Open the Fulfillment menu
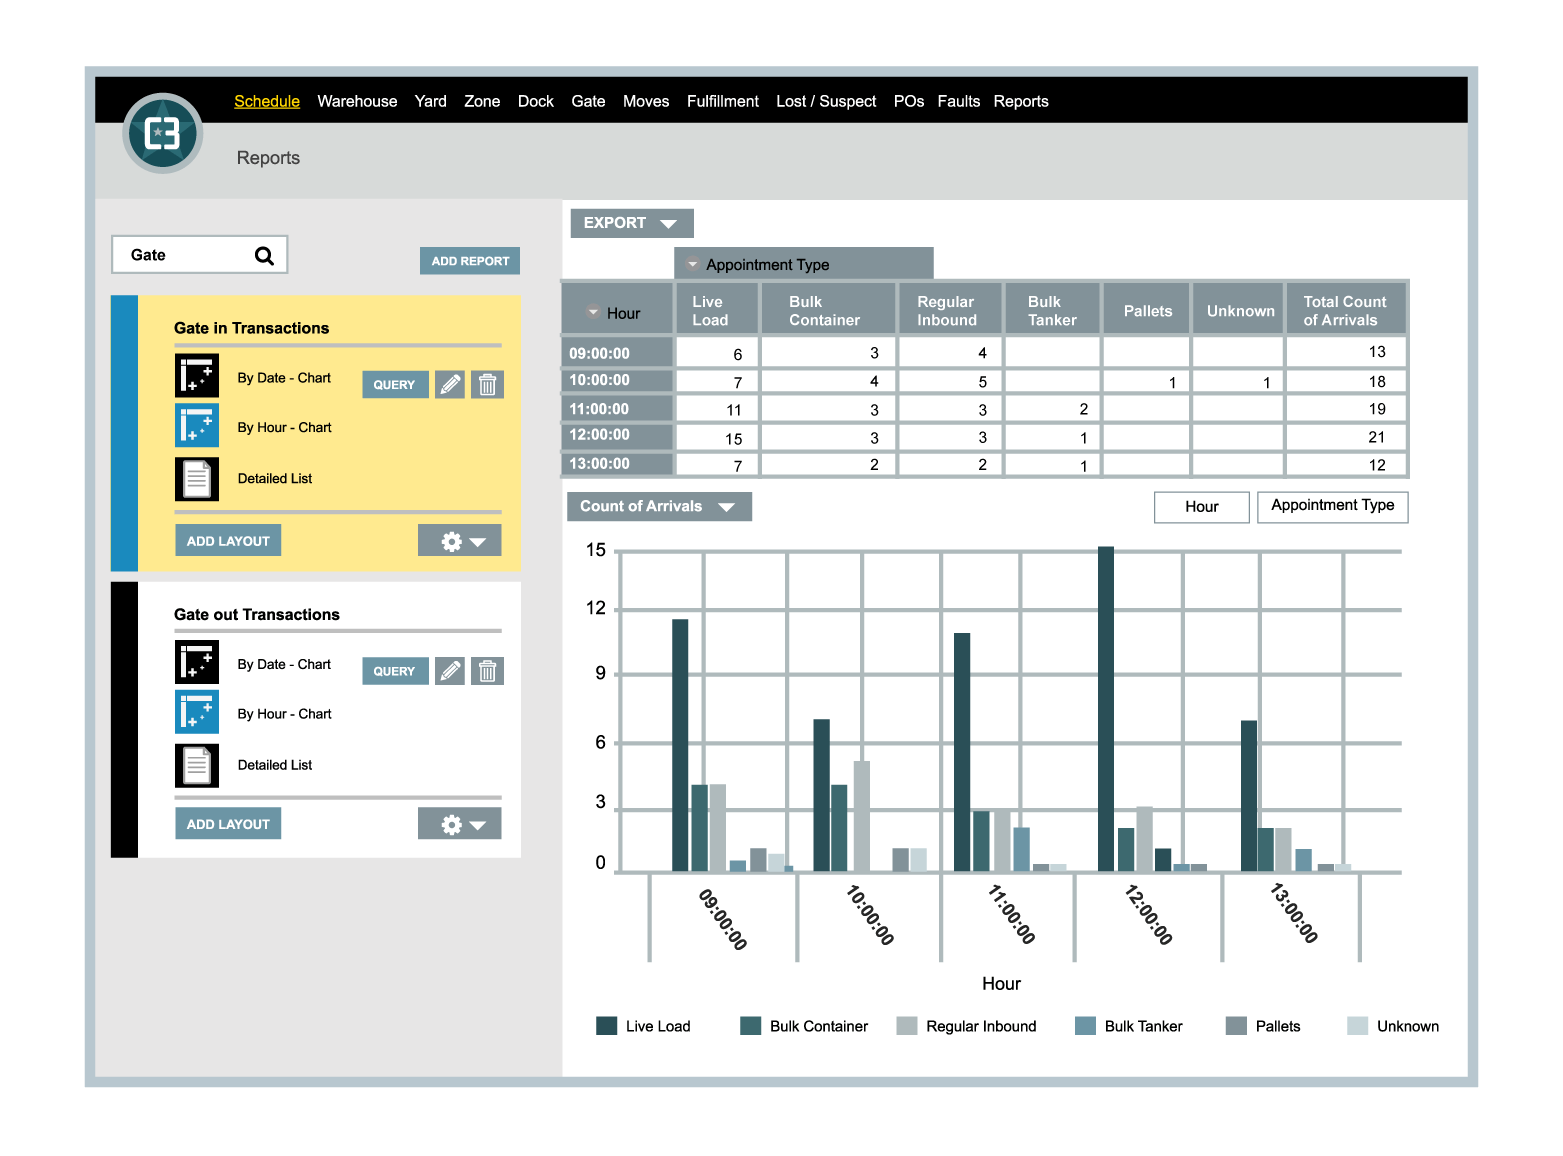1563x1156 pixels. [723, 101]
